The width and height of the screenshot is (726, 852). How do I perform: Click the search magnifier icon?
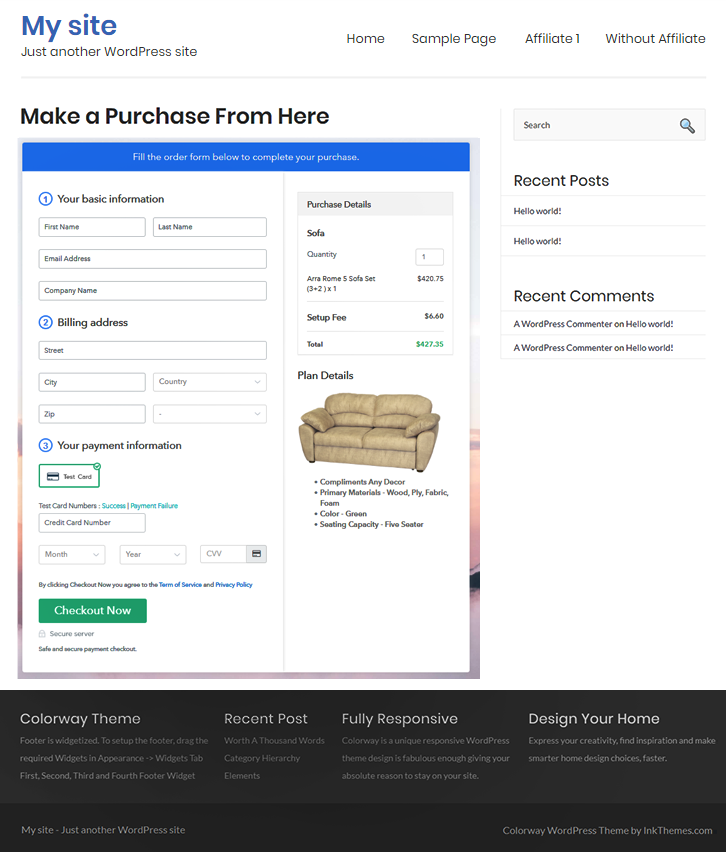(686, 125)
